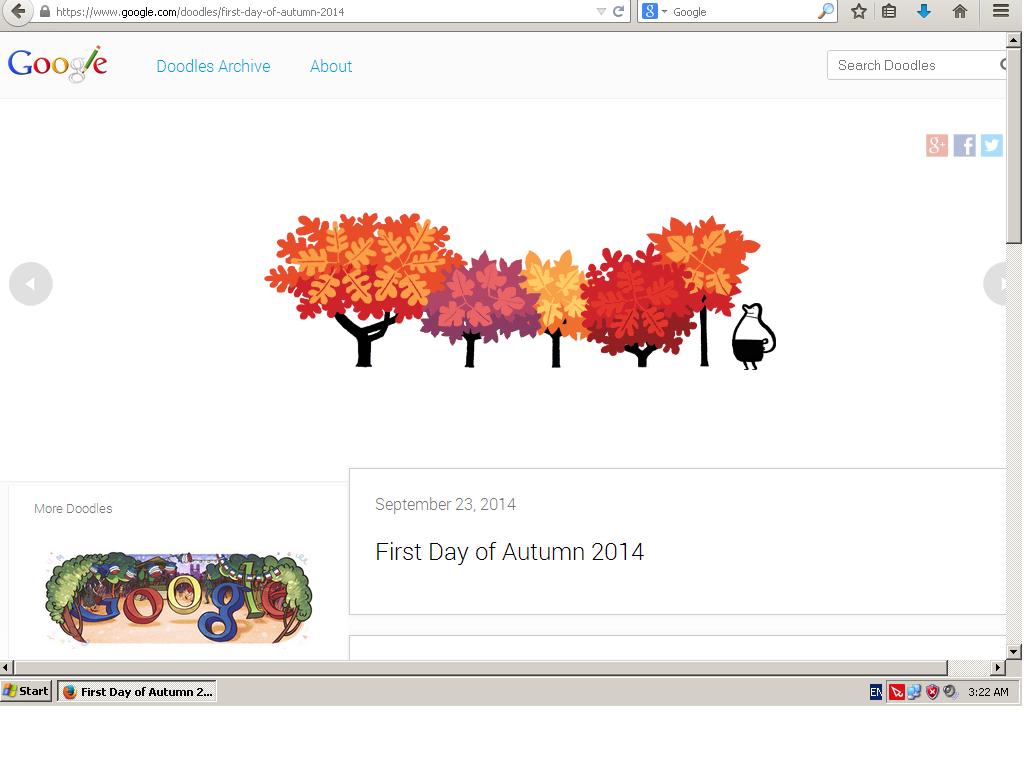Click the Google logo in the header
1024x768 pixels.
pos(57,64)
